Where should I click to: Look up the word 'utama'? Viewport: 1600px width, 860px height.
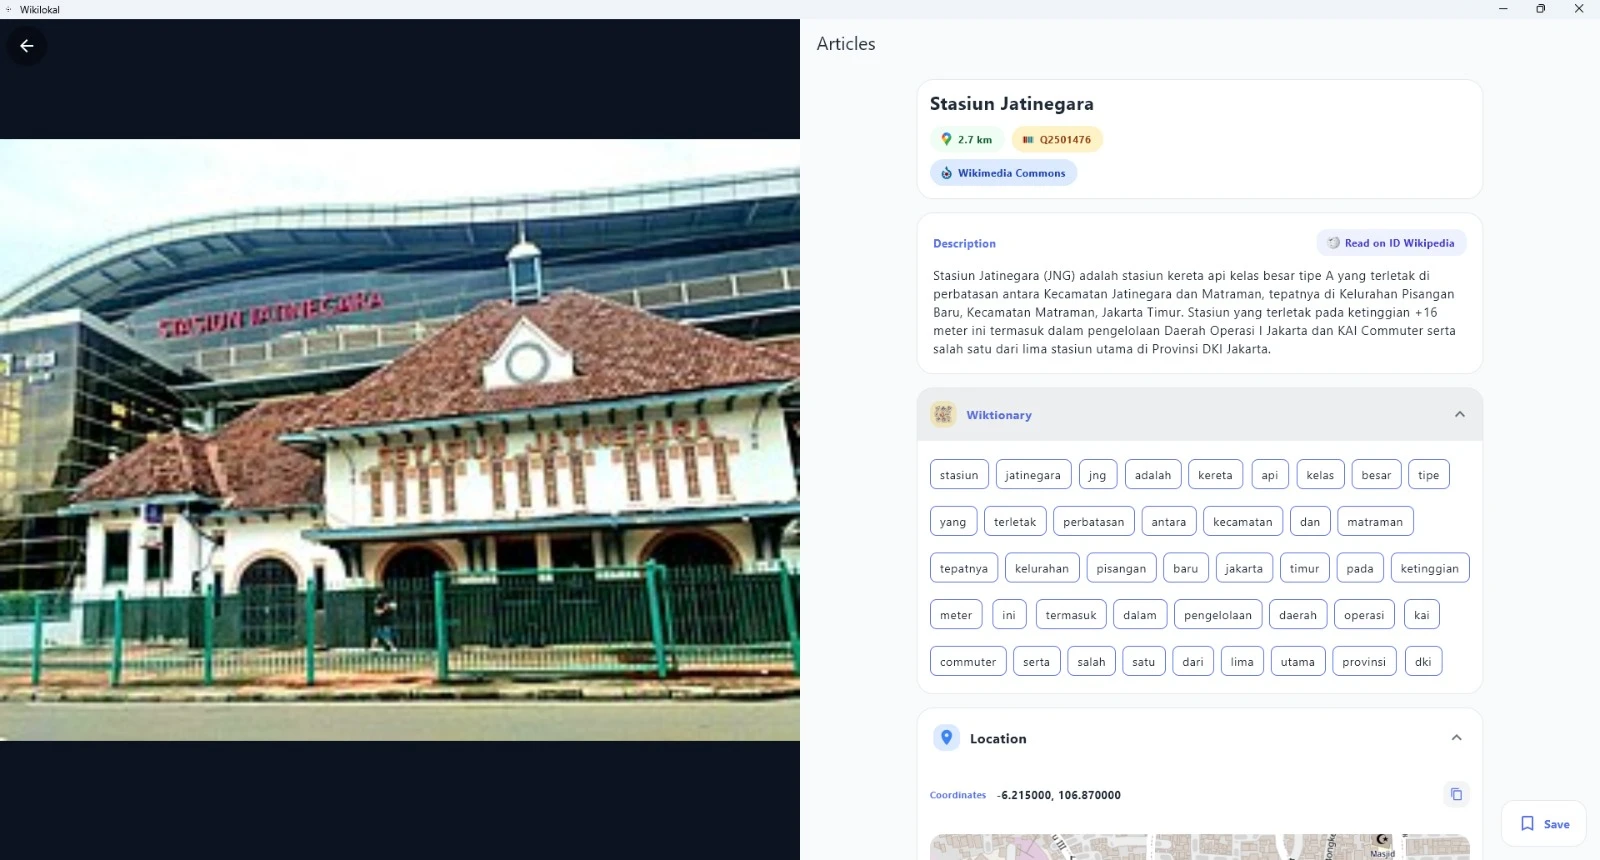(1298, 662)
